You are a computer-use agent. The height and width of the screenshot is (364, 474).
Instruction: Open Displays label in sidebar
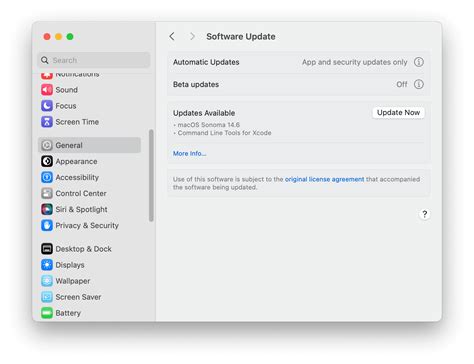coord(70,265)
